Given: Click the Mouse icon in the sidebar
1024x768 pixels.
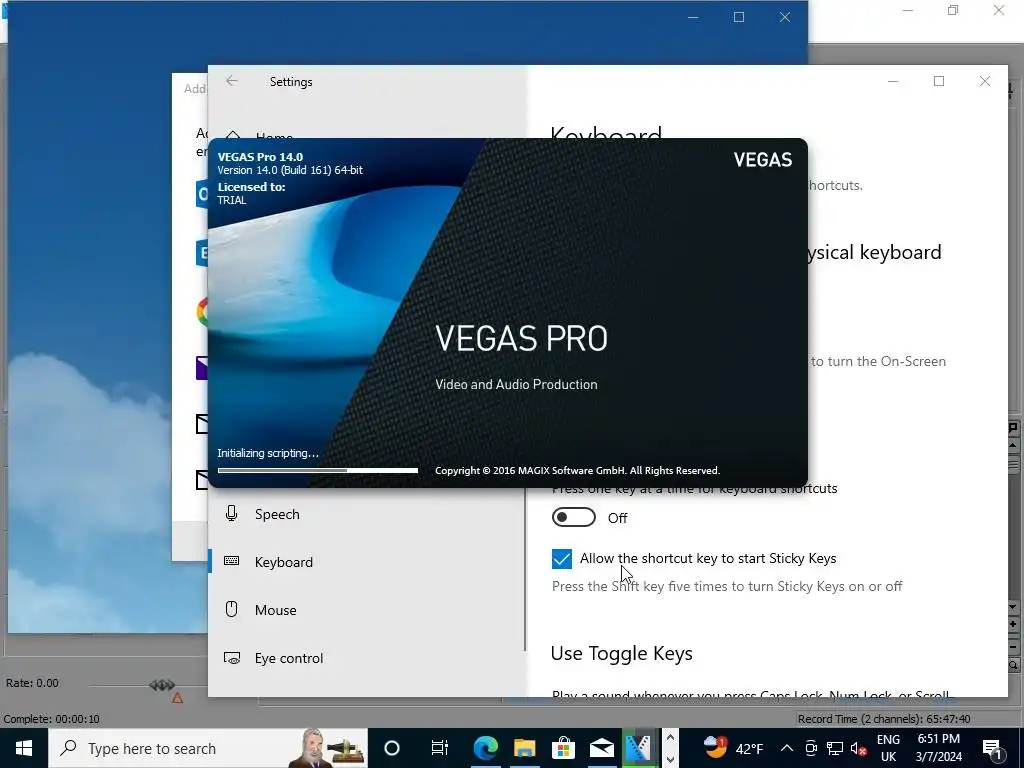Looking at the screenshot, I should [231, 609].
